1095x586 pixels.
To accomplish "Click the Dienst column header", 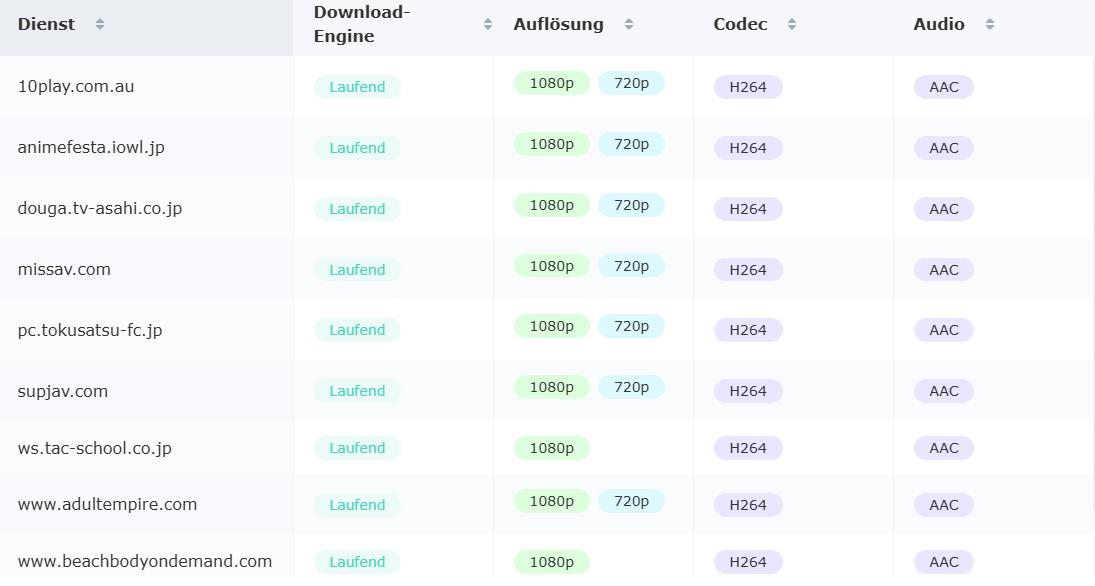I will (147, 28).
